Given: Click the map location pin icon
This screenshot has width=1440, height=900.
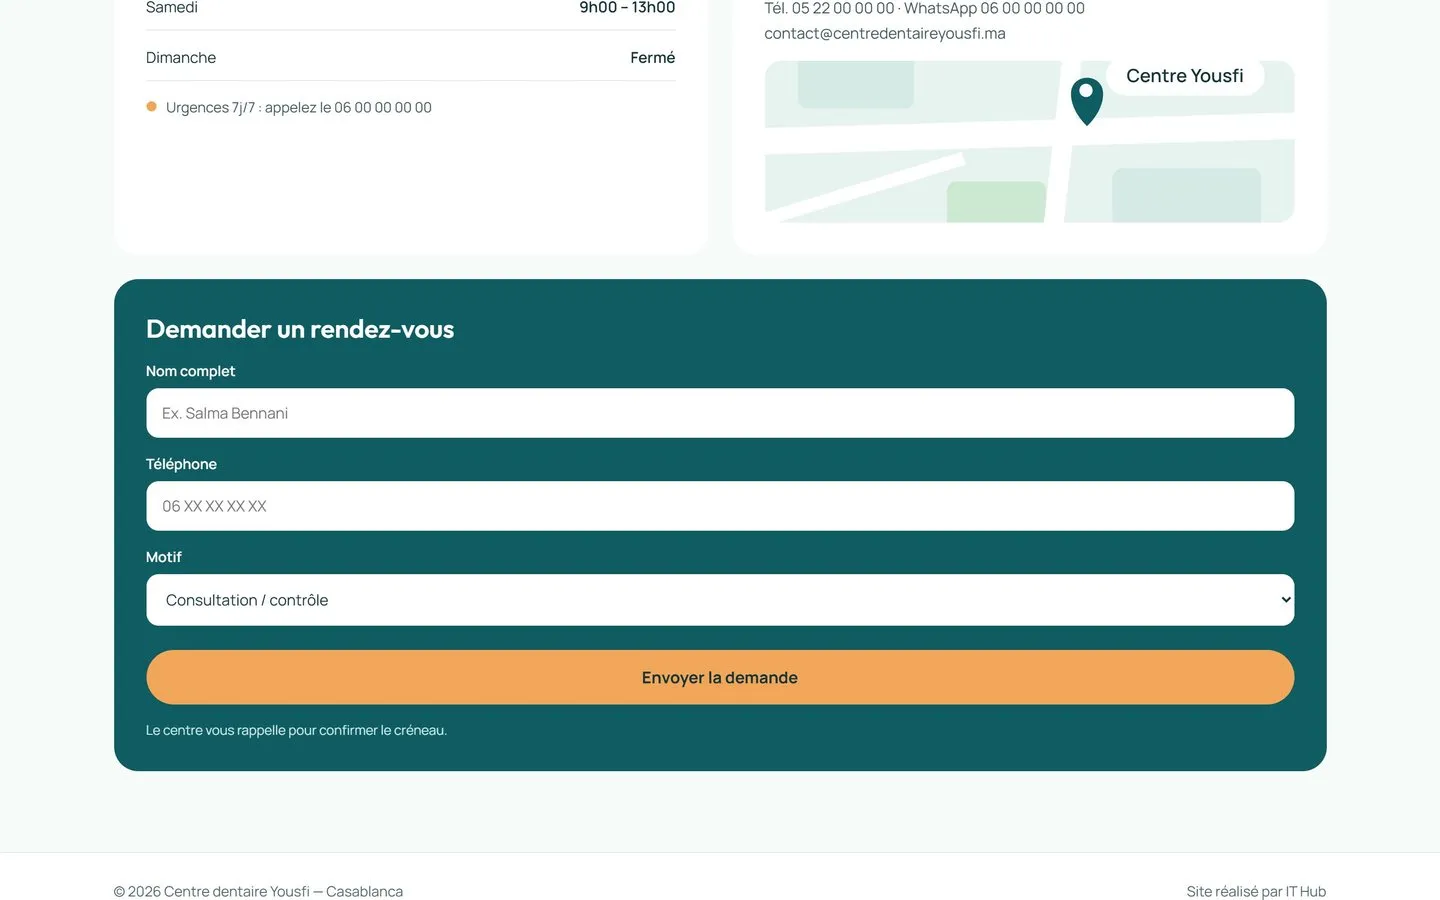Looking at the screenshot, I should click(x=1086, y=101).
